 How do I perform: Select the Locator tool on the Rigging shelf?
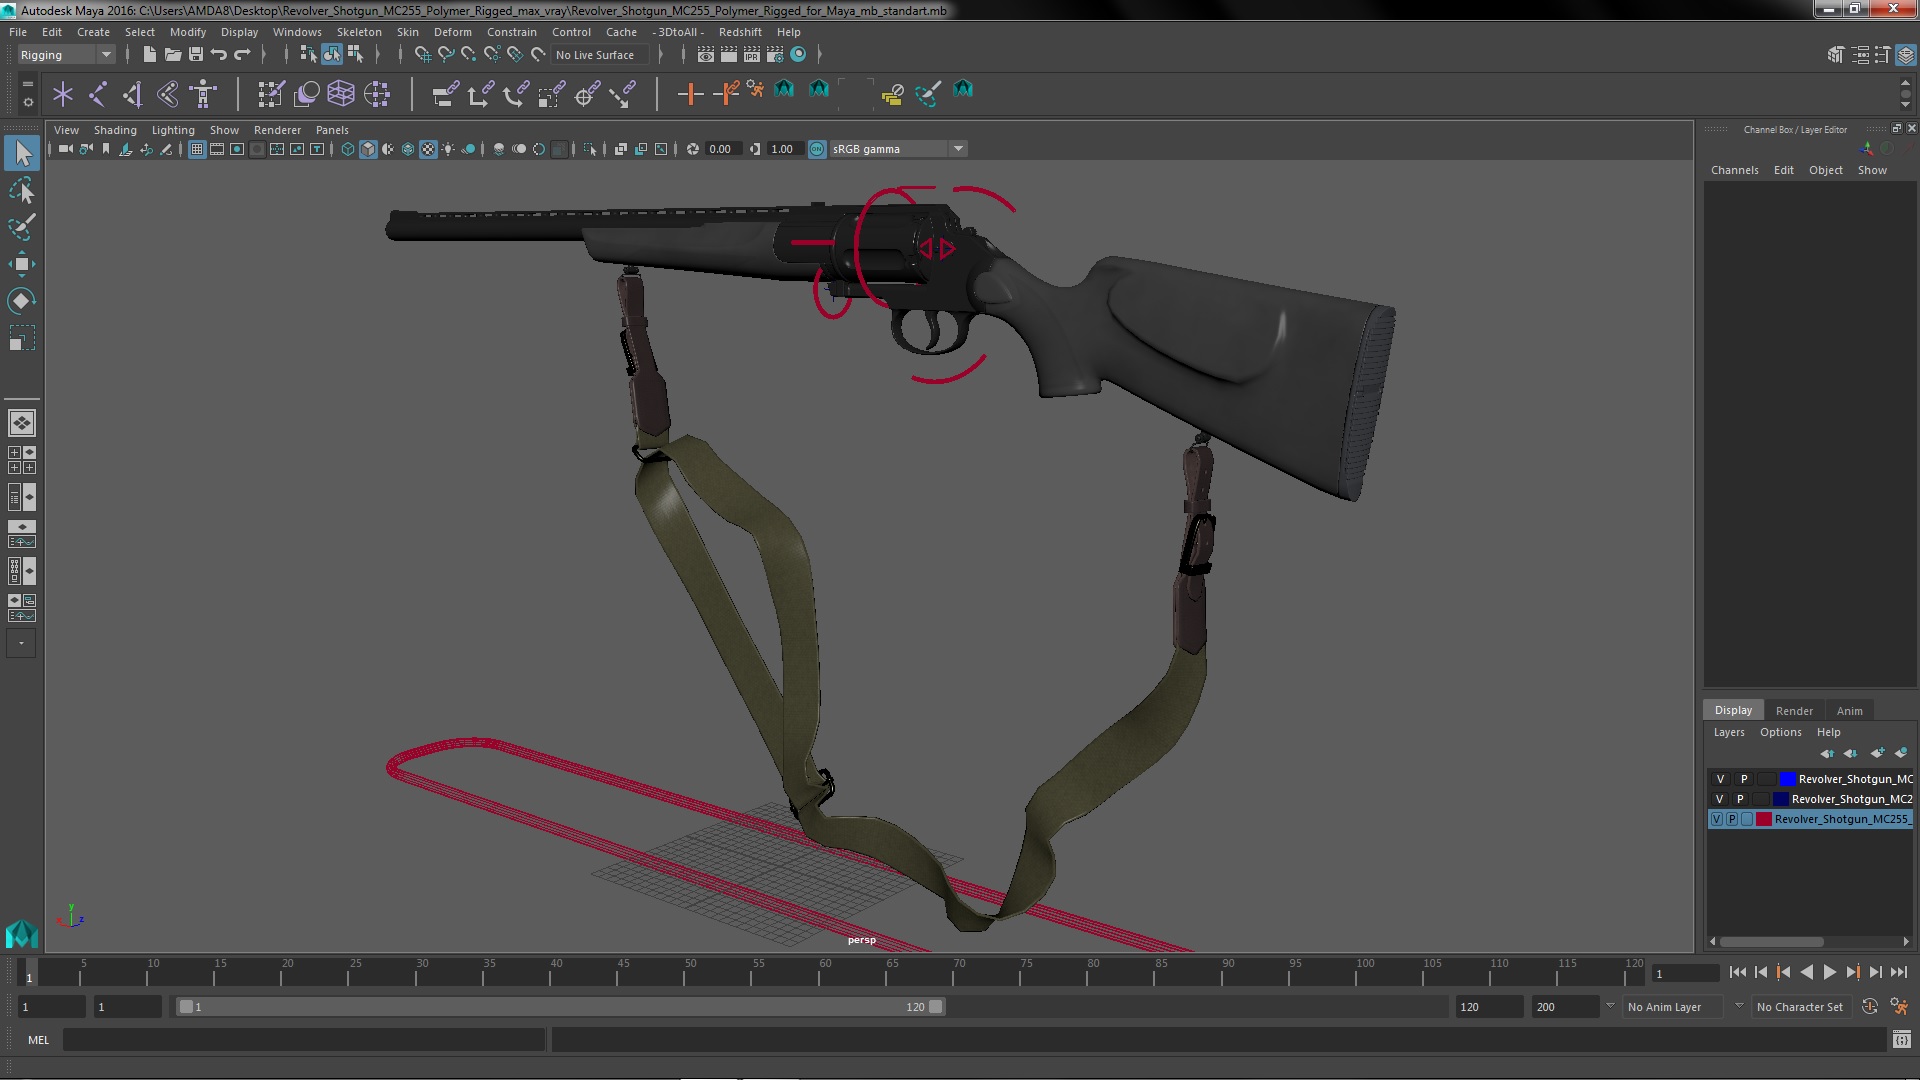[63, 94]
